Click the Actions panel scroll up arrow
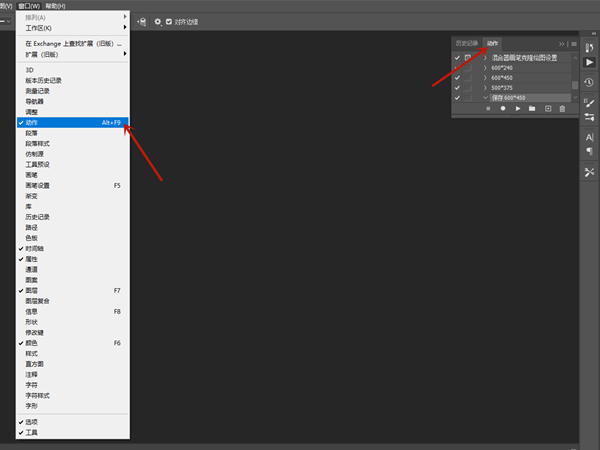600x450 pixels. pyautogui.click(x=575, y=57)
